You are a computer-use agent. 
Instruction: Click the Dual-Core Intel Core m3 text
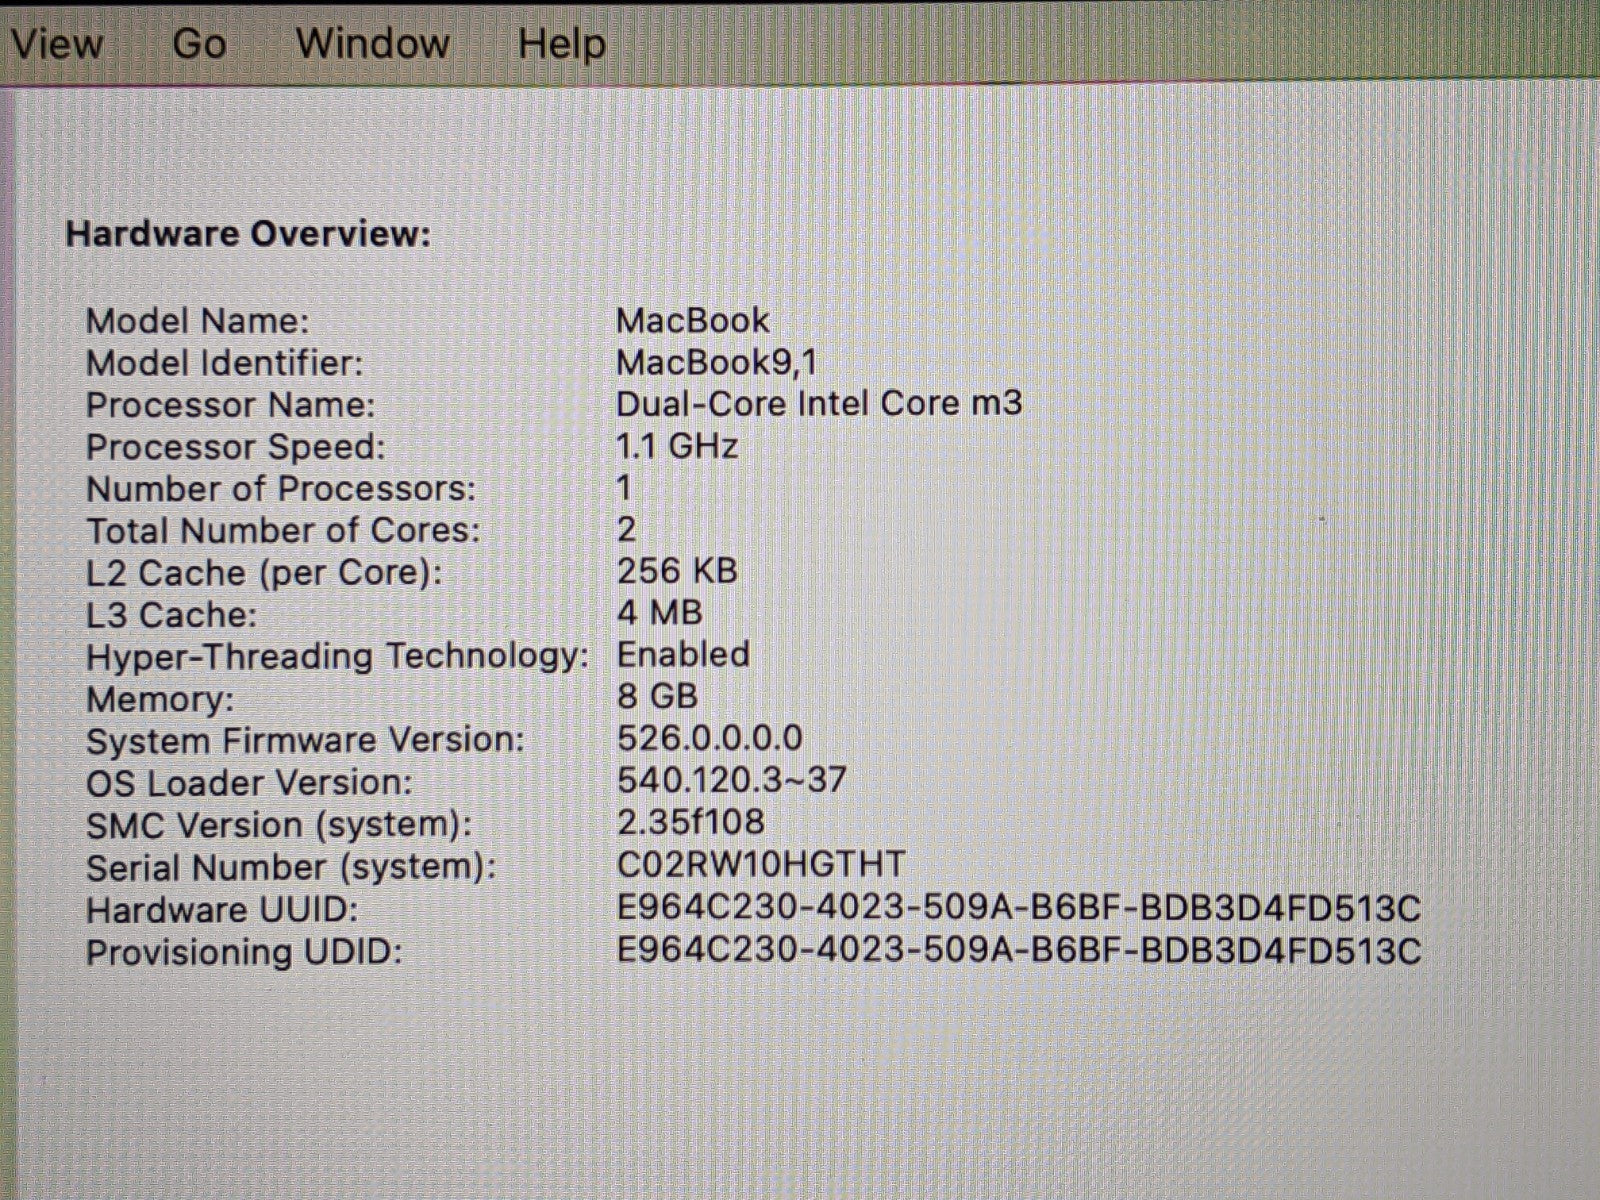[x=819, y=404]
